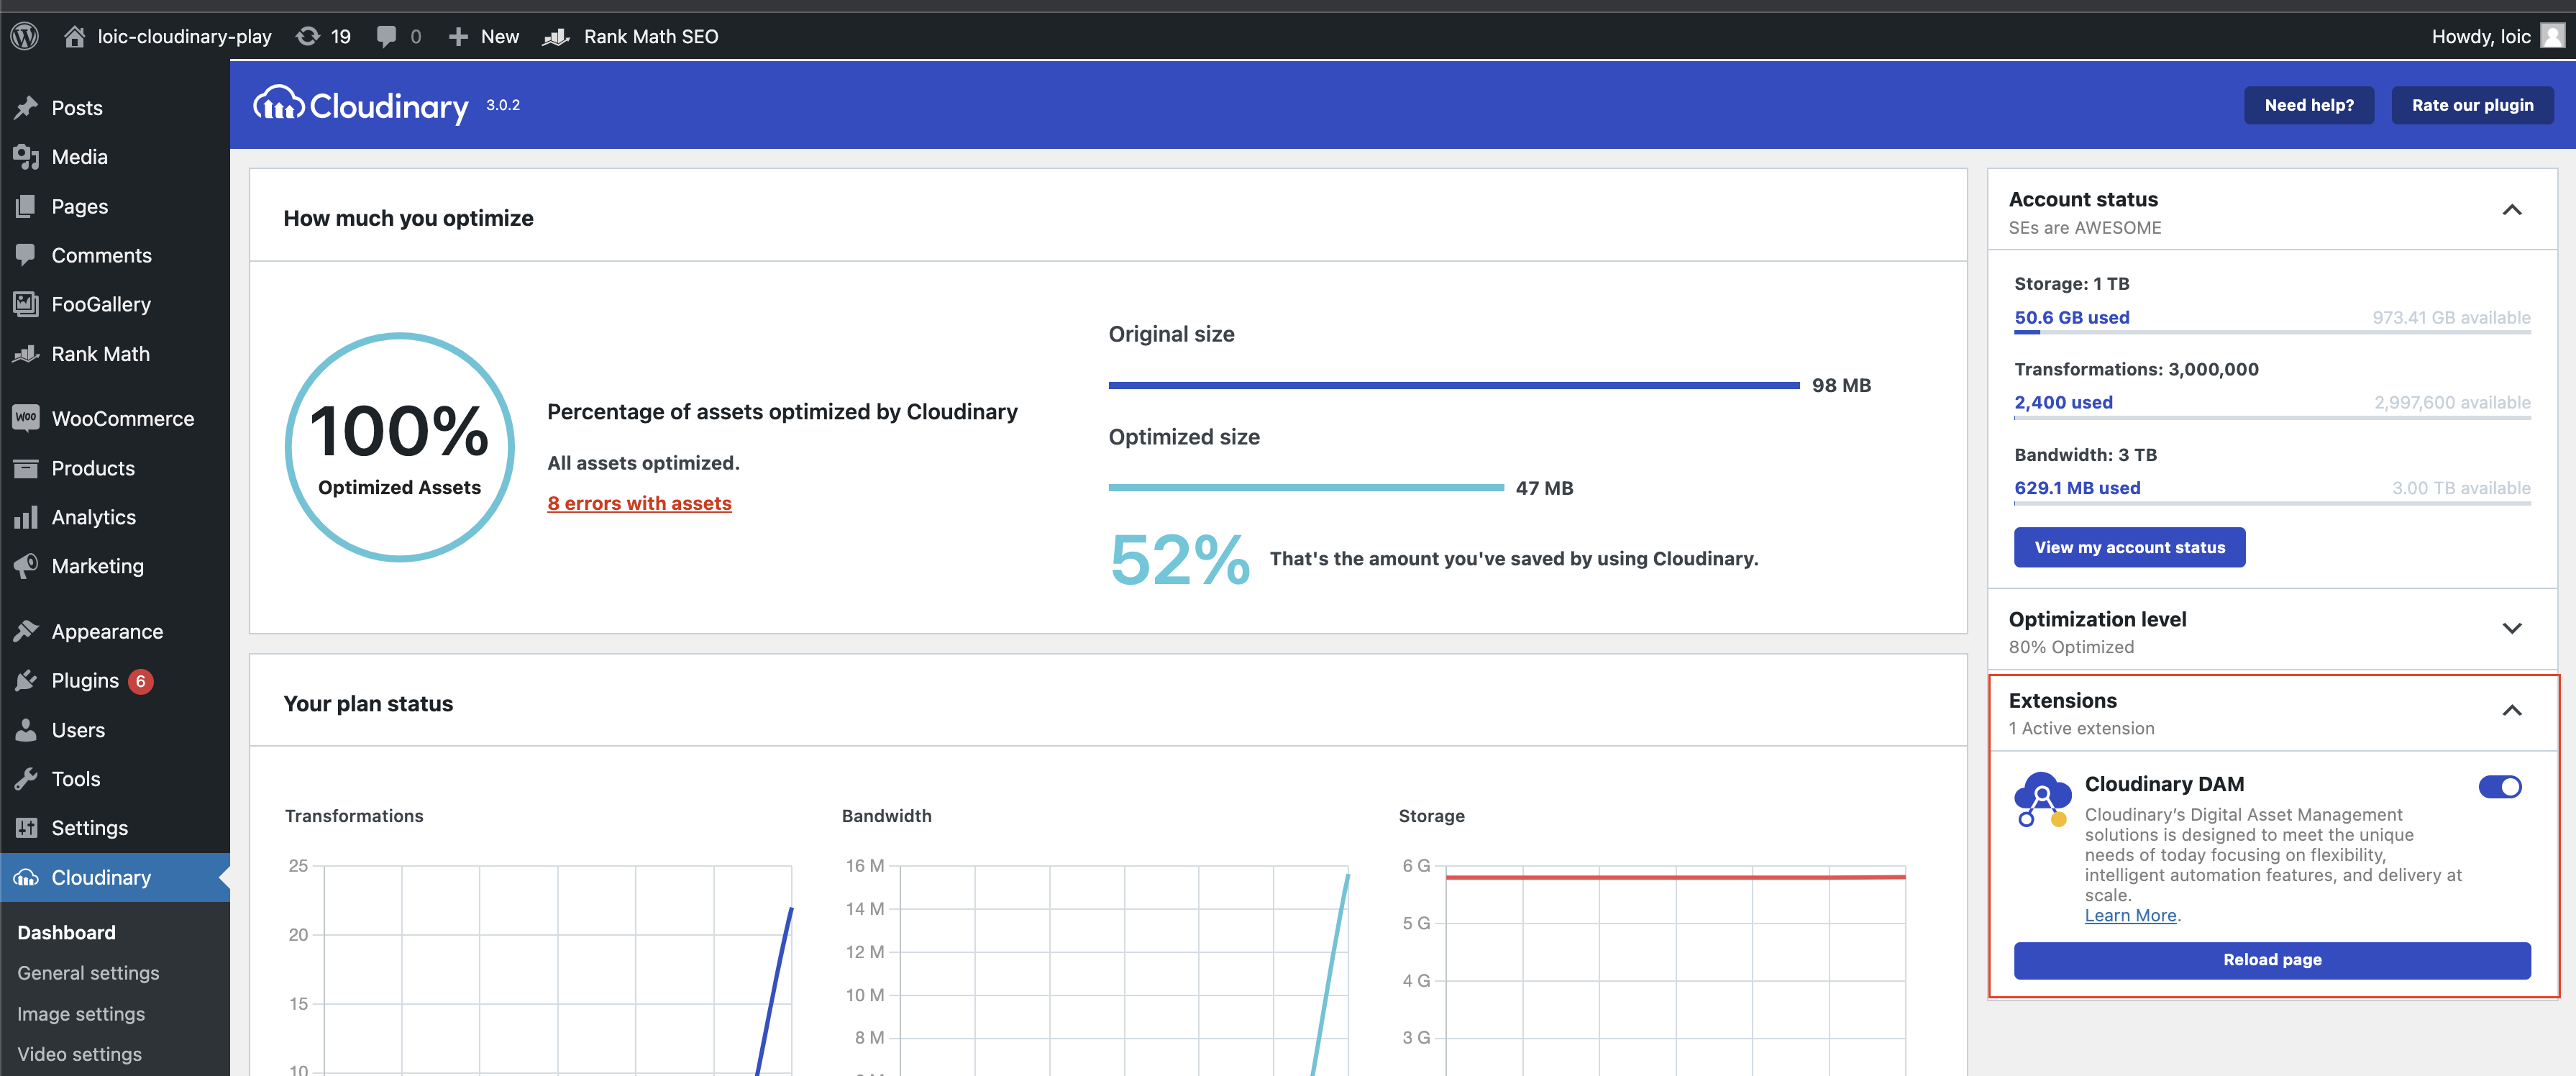2576x1076 pixels.
Task: Open Image settings submenu item
Action: 81,1014
